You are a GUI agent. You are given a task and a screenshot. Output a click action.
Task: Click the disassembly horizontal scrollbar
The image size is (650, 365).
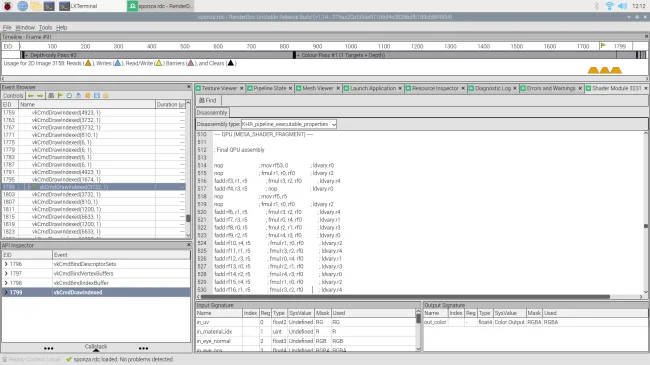[x=405, y=297]
